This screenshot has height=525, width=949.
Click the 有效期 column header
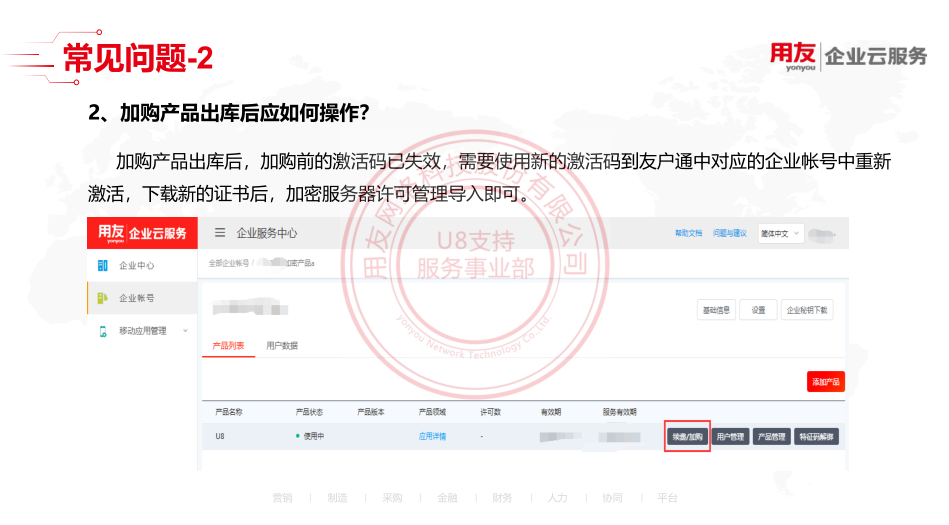[x=551, y=412]
